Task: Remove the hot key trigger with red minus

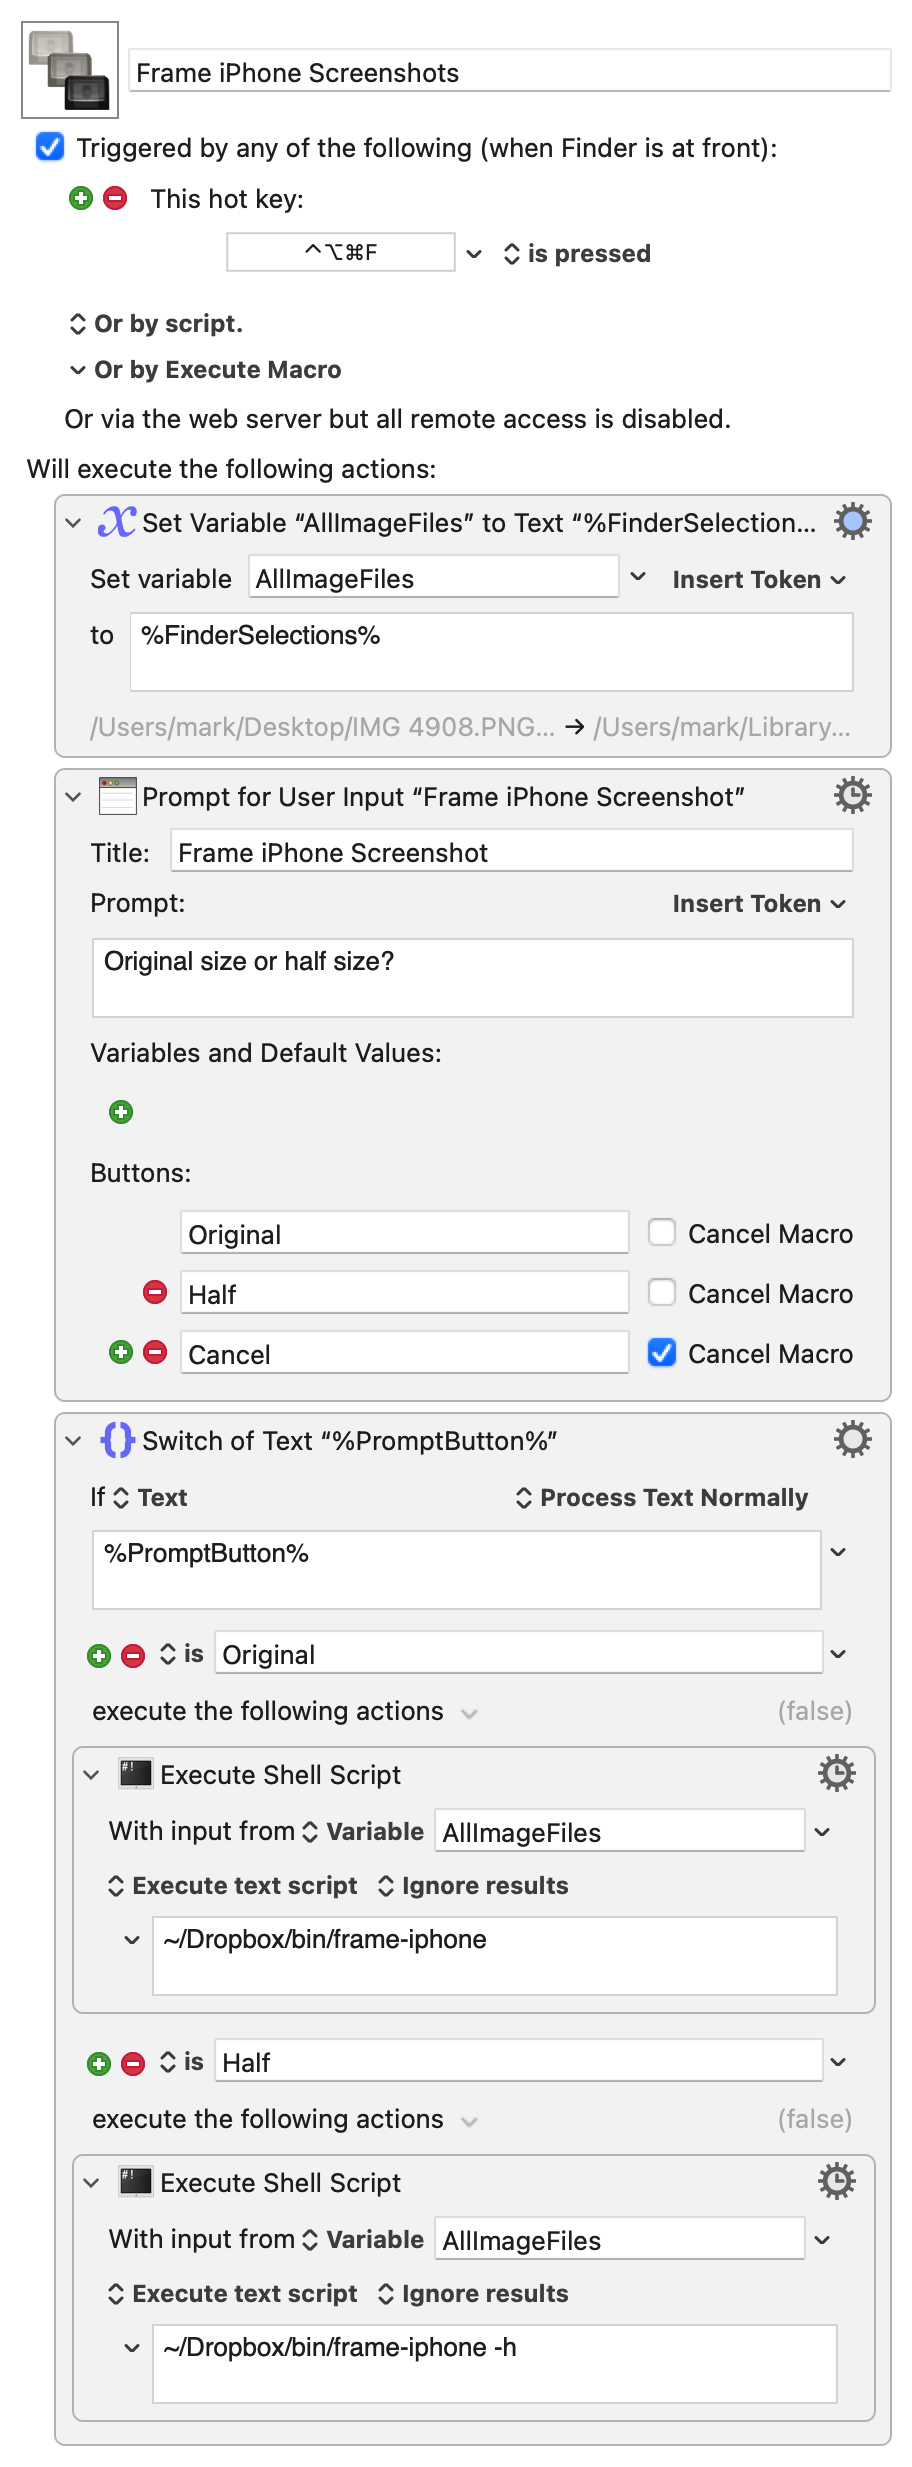Action: [115, 198]
